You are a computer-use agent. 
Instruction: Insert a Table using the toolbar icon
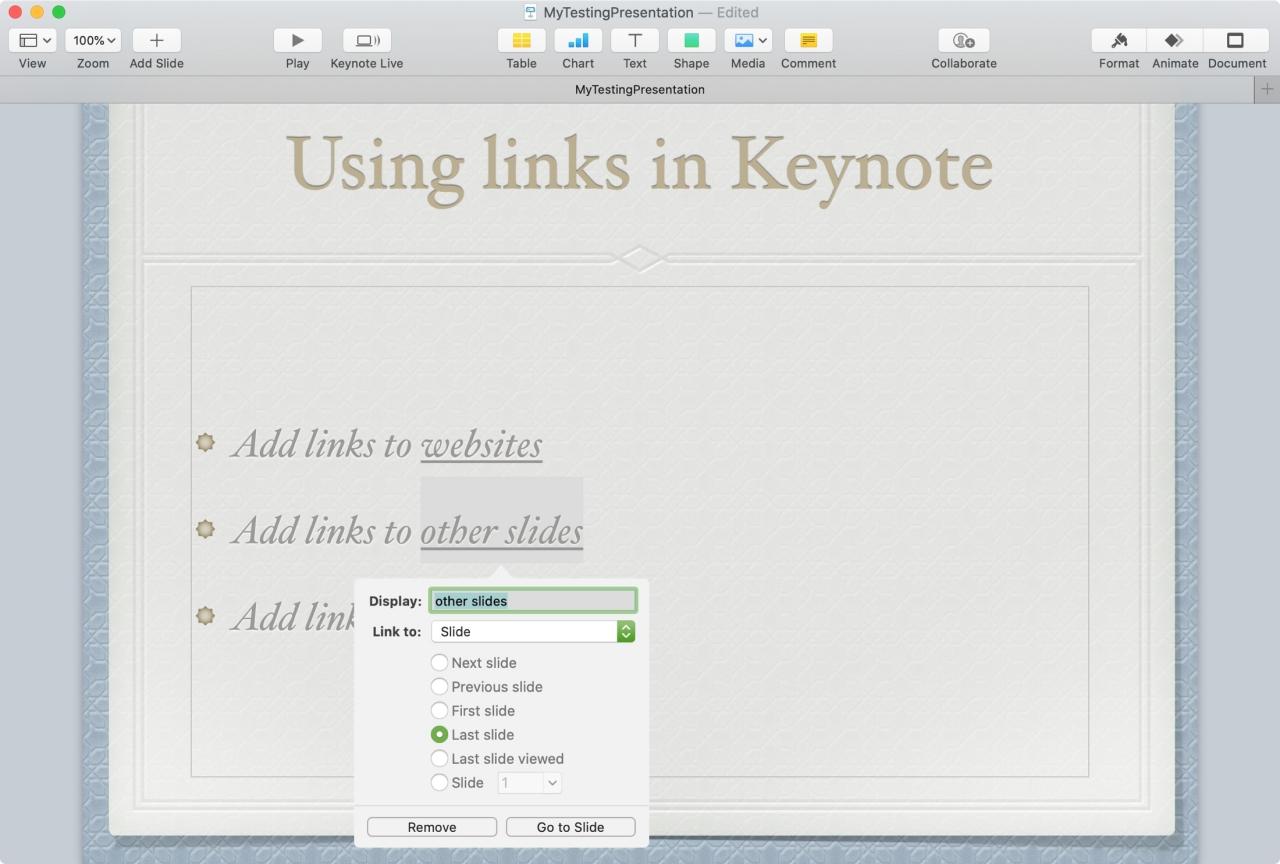pyautogui.click(x=521, y=41)
